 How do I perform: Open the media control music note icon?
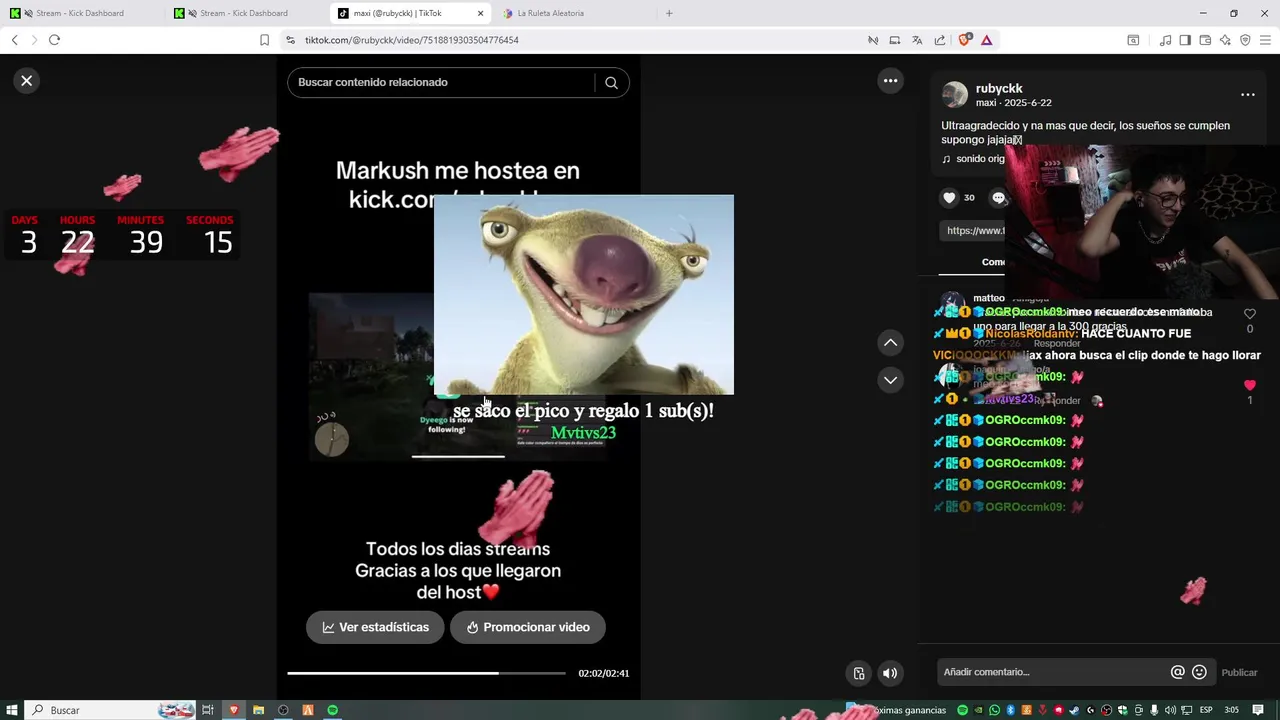point(1165,40)
